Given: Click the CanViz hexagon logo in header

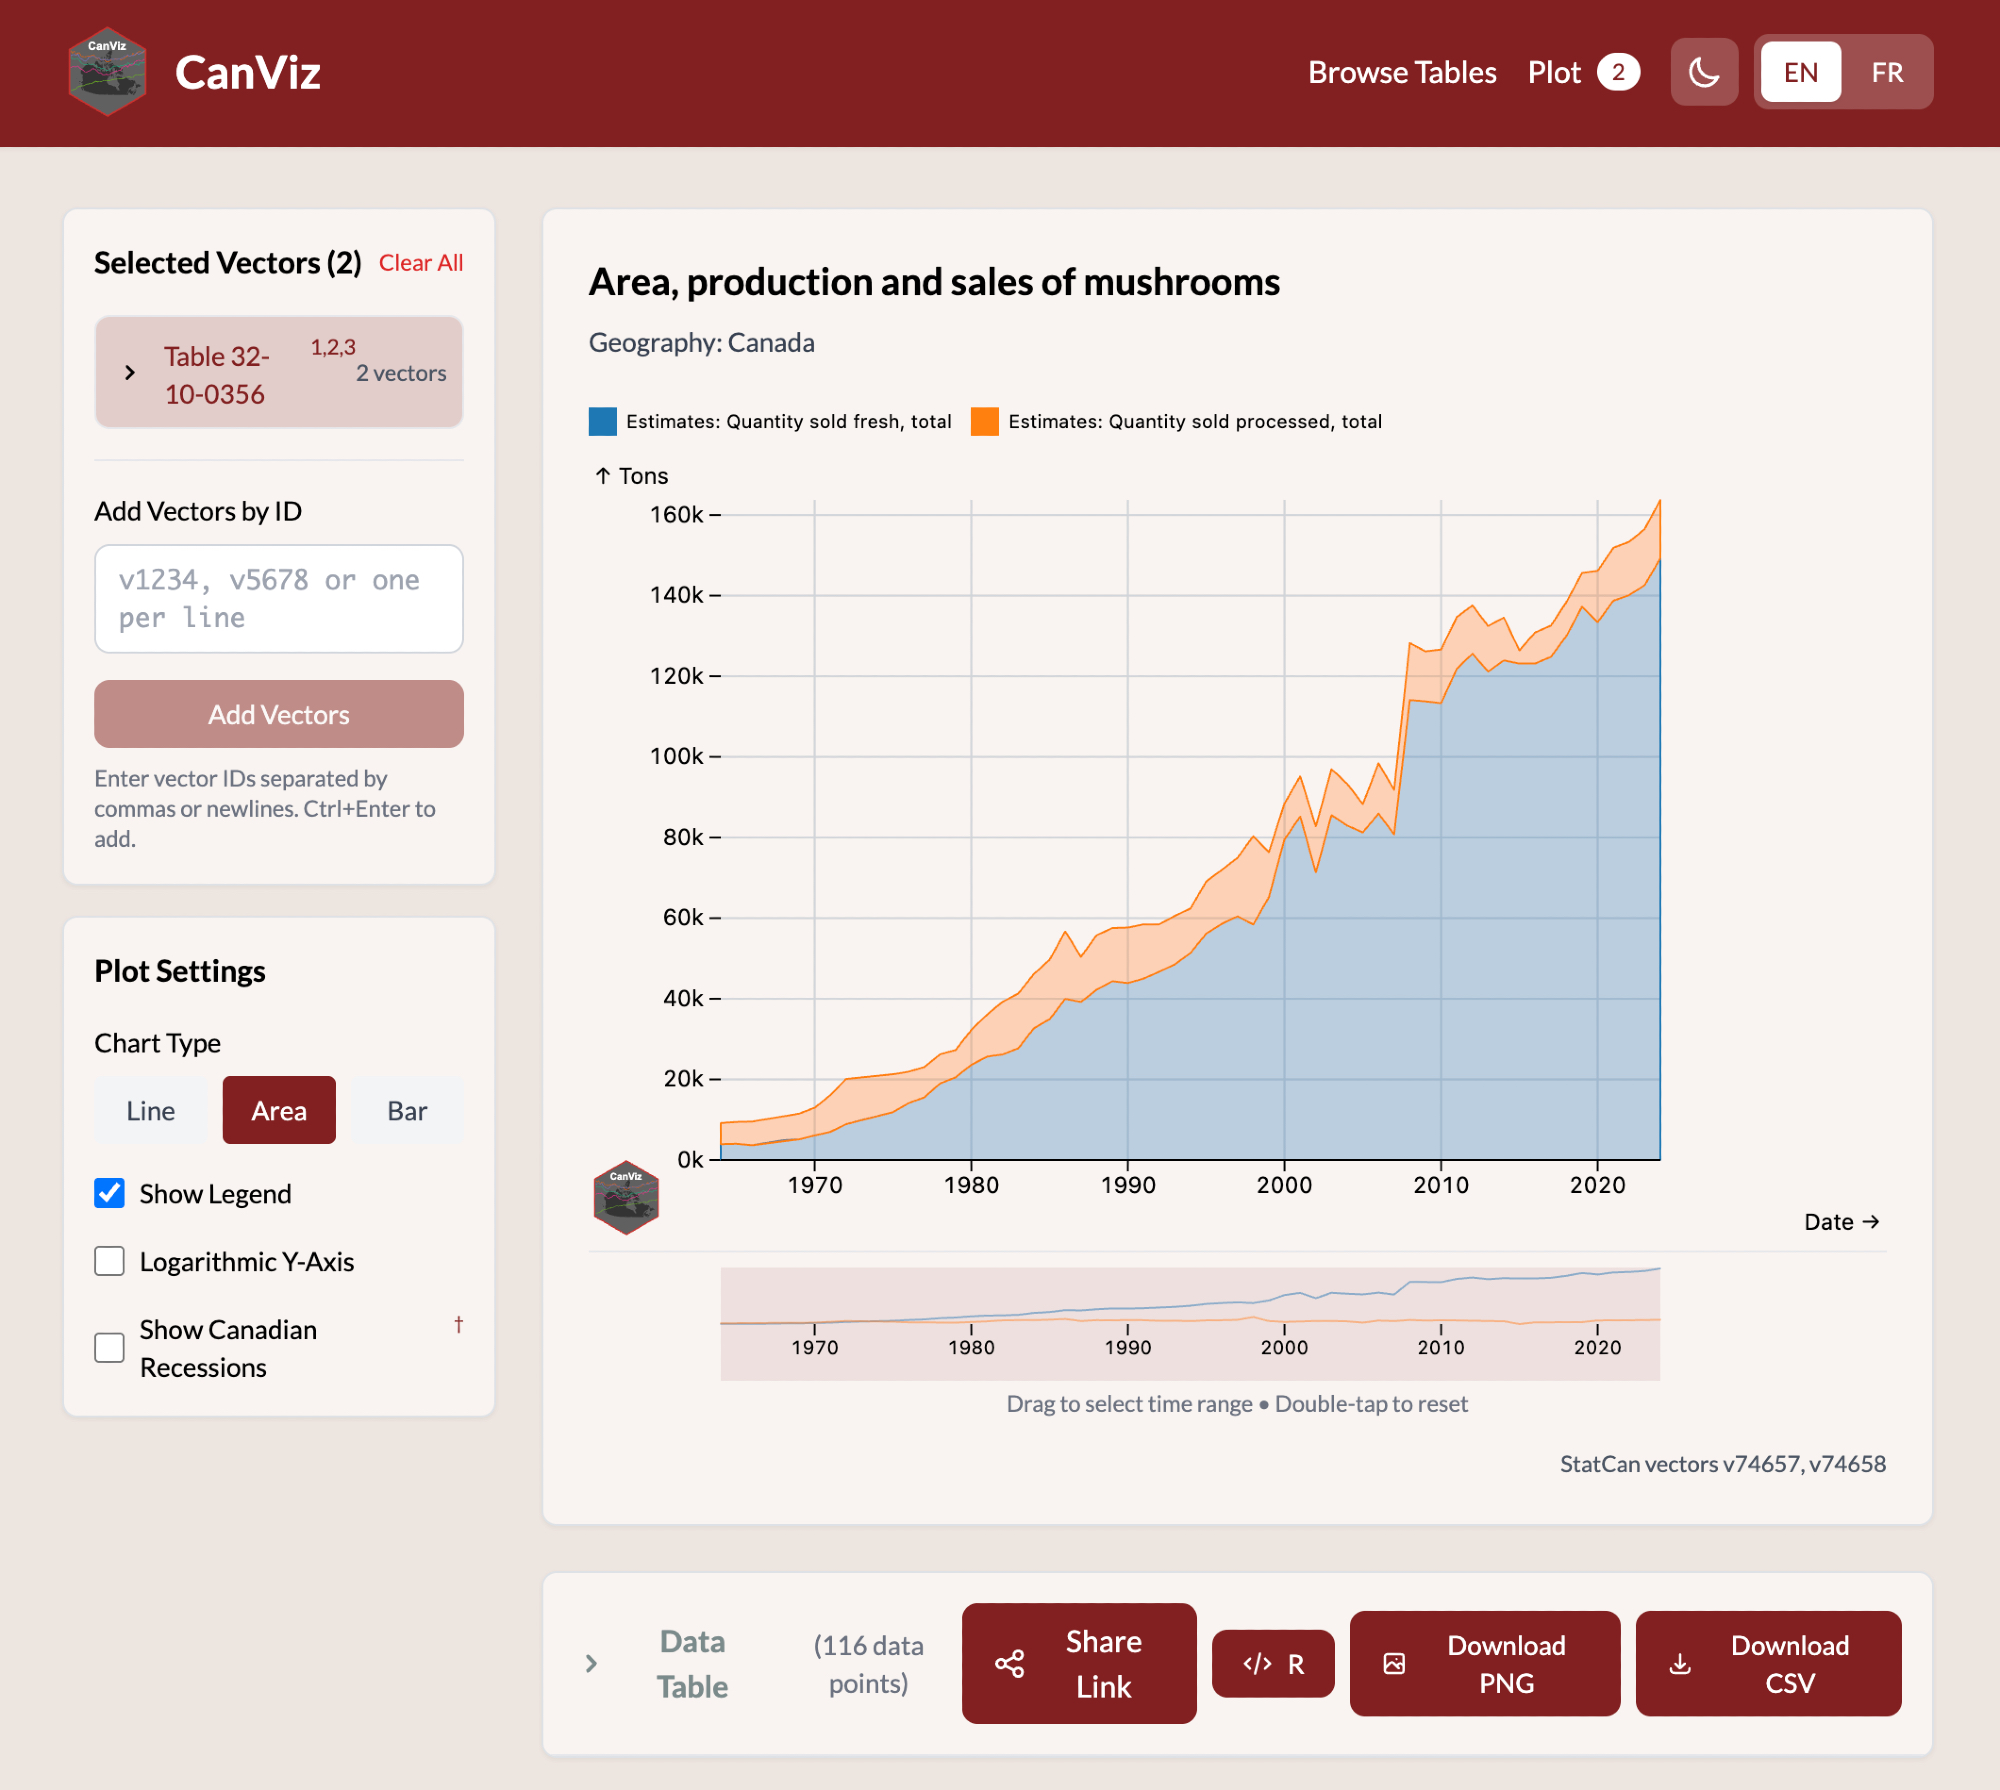Looking at the screenshot, I should pos(108,72).
